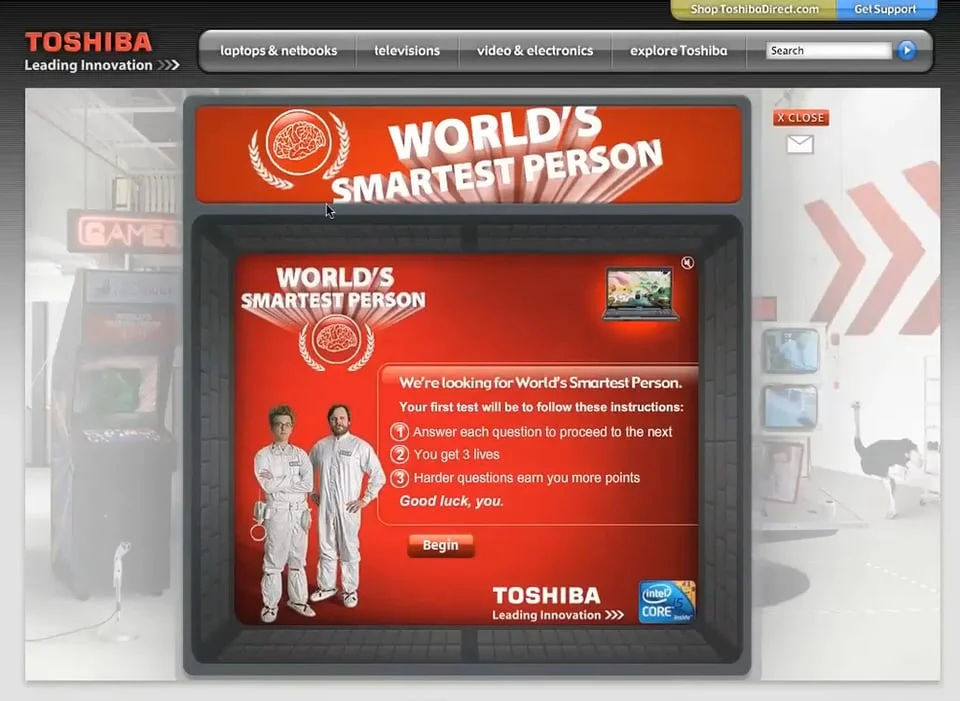Open the Get Support tab
The height and width of the screenshot is (701, 960).
tap(885, 9)
